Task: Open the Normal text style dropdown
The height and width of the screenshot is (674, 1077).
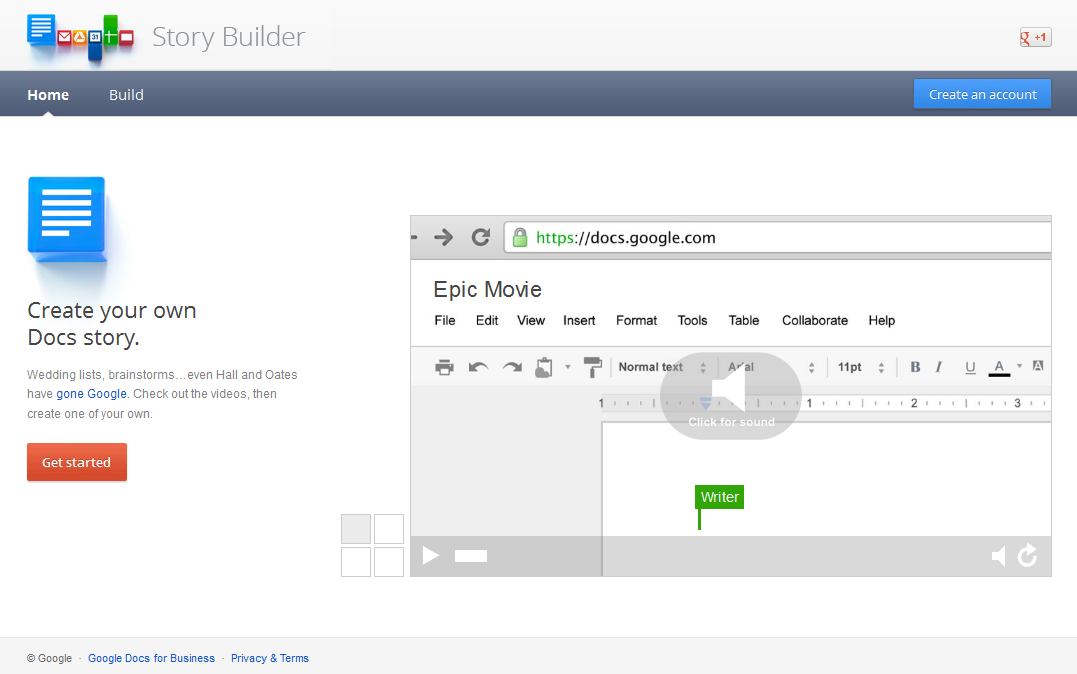Action: click(652, 367)
